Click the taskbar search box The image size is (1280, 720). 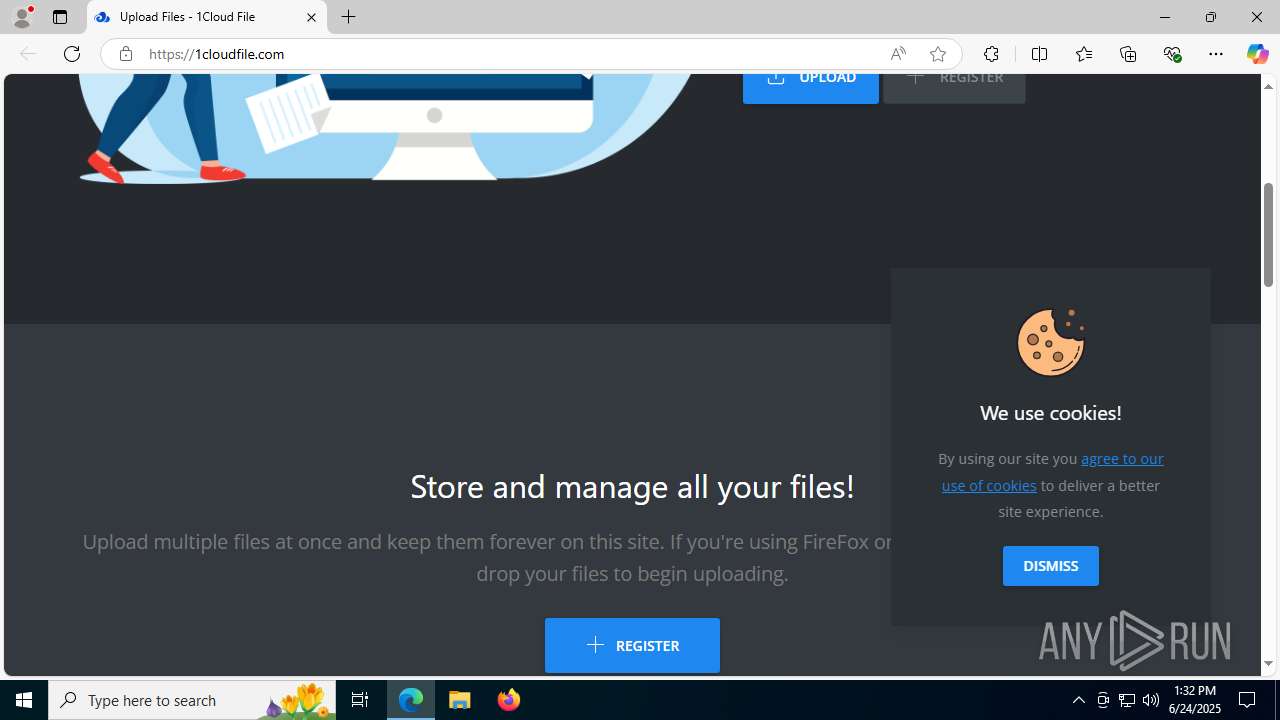pos(192,700)
